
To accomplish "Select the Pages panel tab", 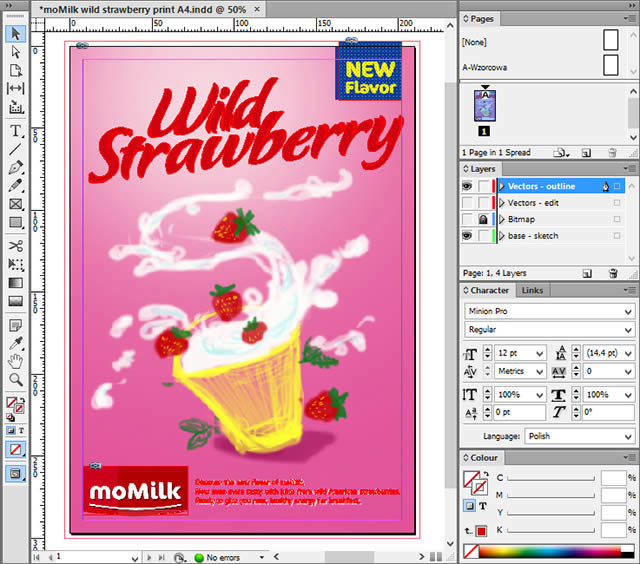I will 478,19.
